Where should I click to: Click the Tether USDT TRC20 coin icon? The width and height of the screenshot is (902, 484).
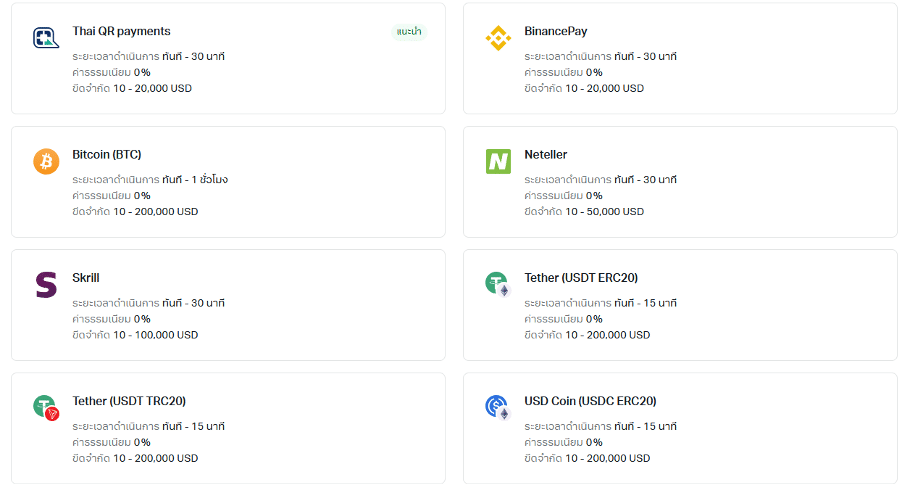(x=46, y=407)
